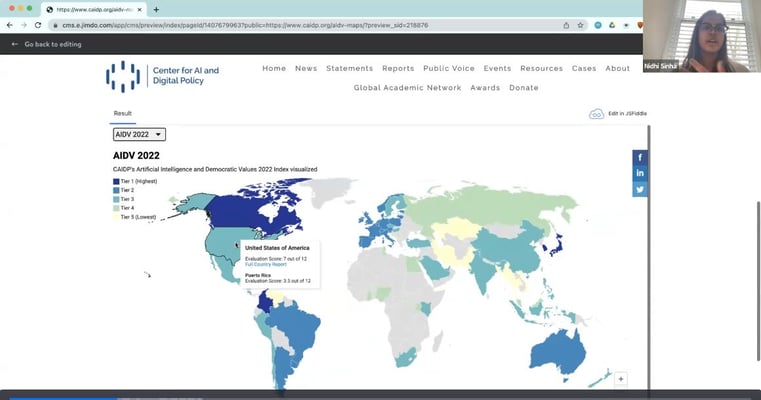Click the browser reload icon
The image size is (761, 400).
pyautogui.click(x=37, y=25)
